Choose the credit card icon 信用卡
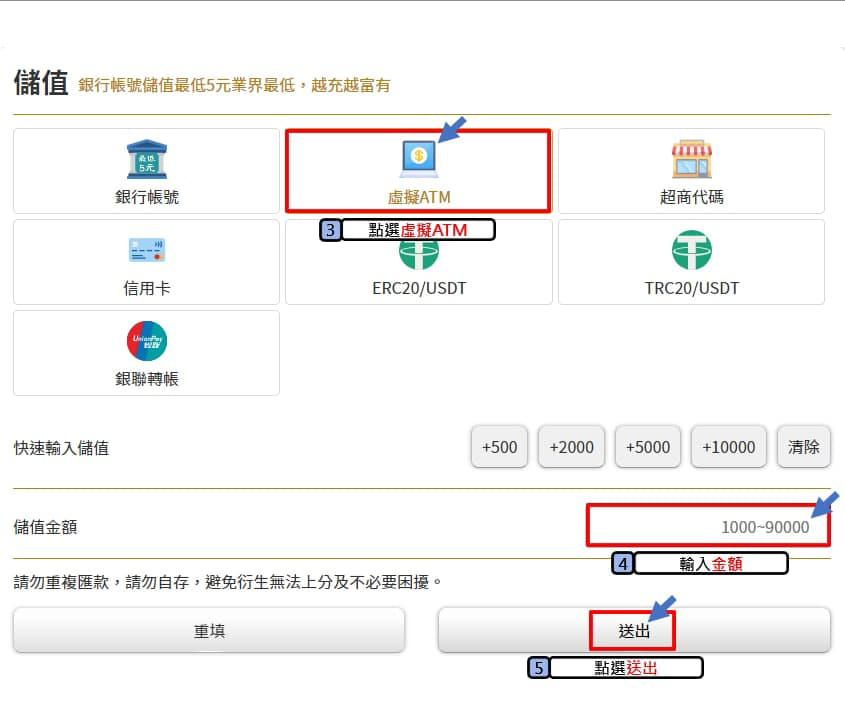 coord(147,250)
